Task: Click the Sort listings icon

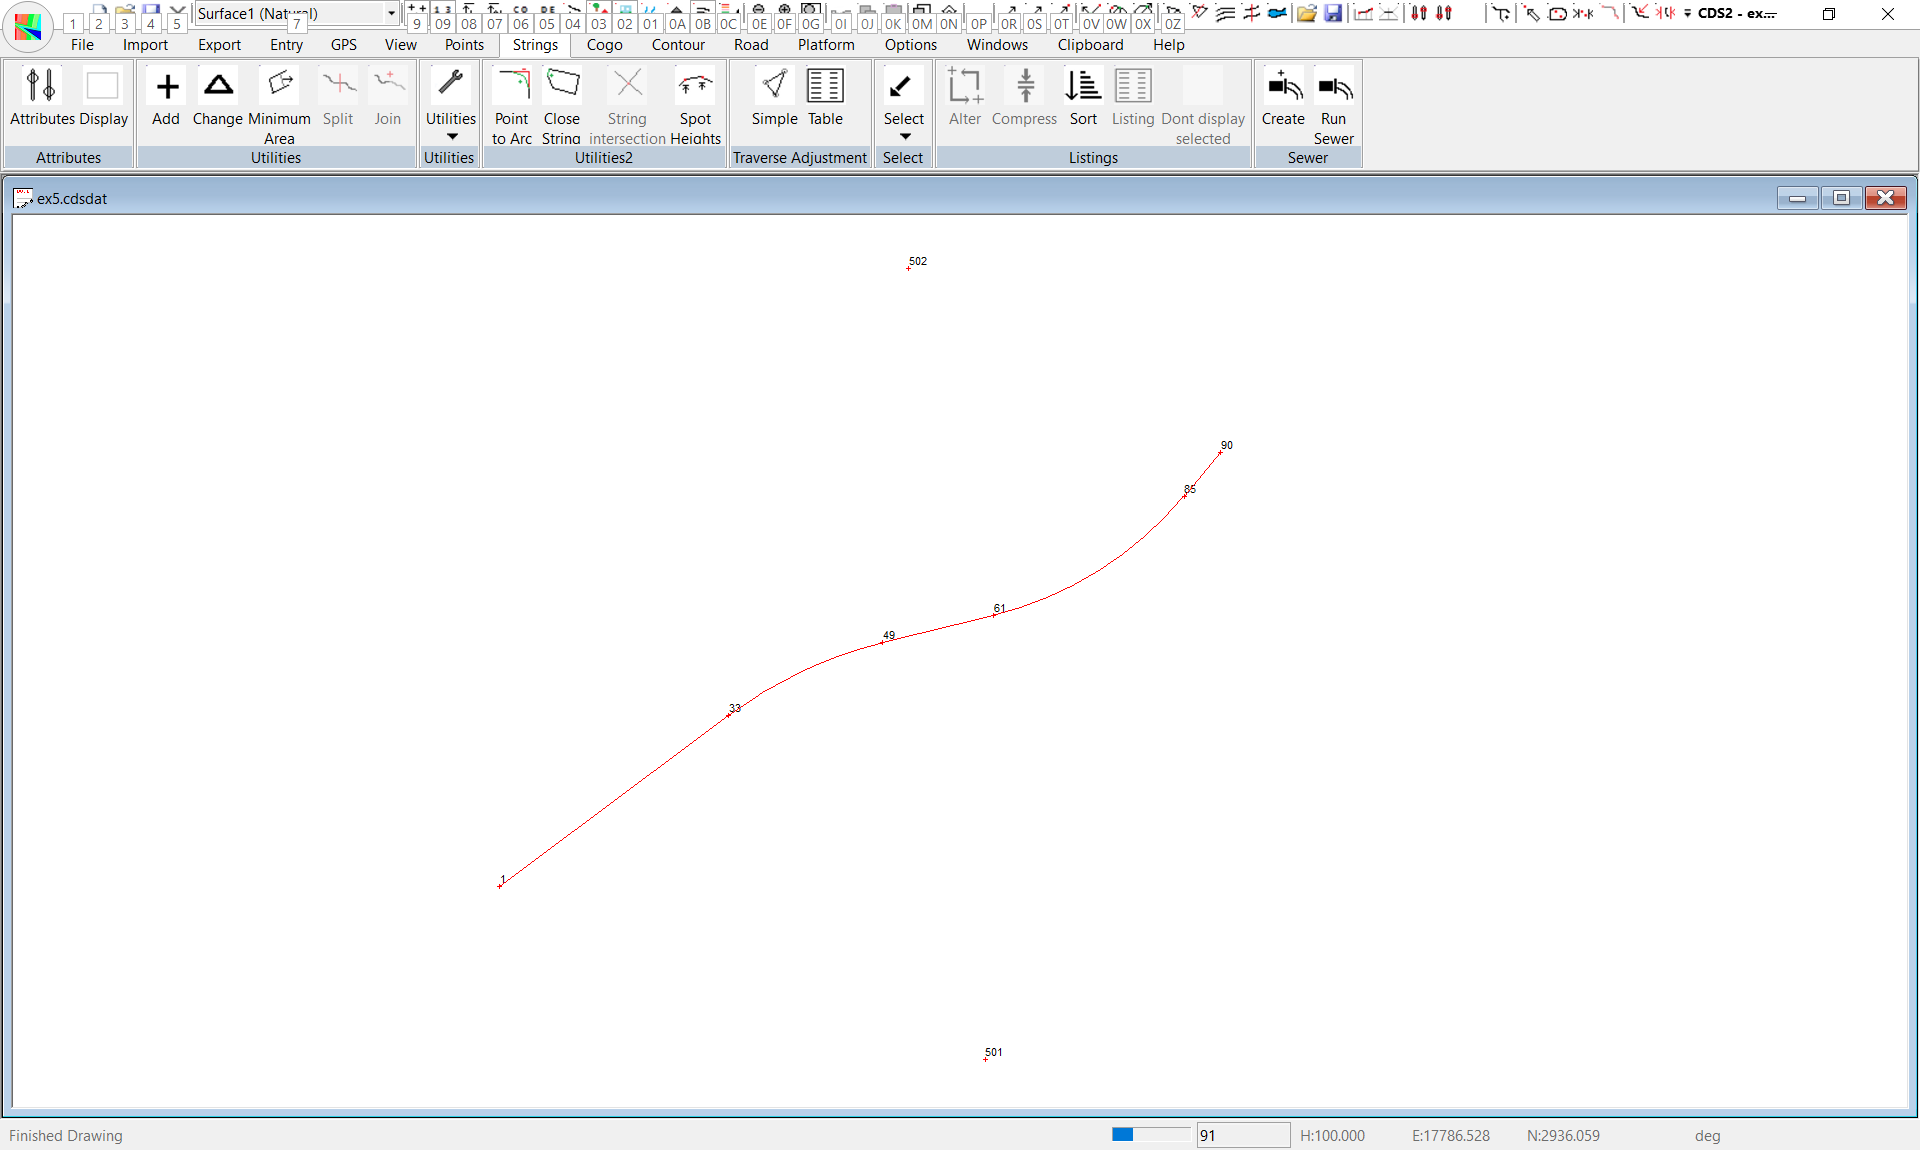Action: point(1083,87)
